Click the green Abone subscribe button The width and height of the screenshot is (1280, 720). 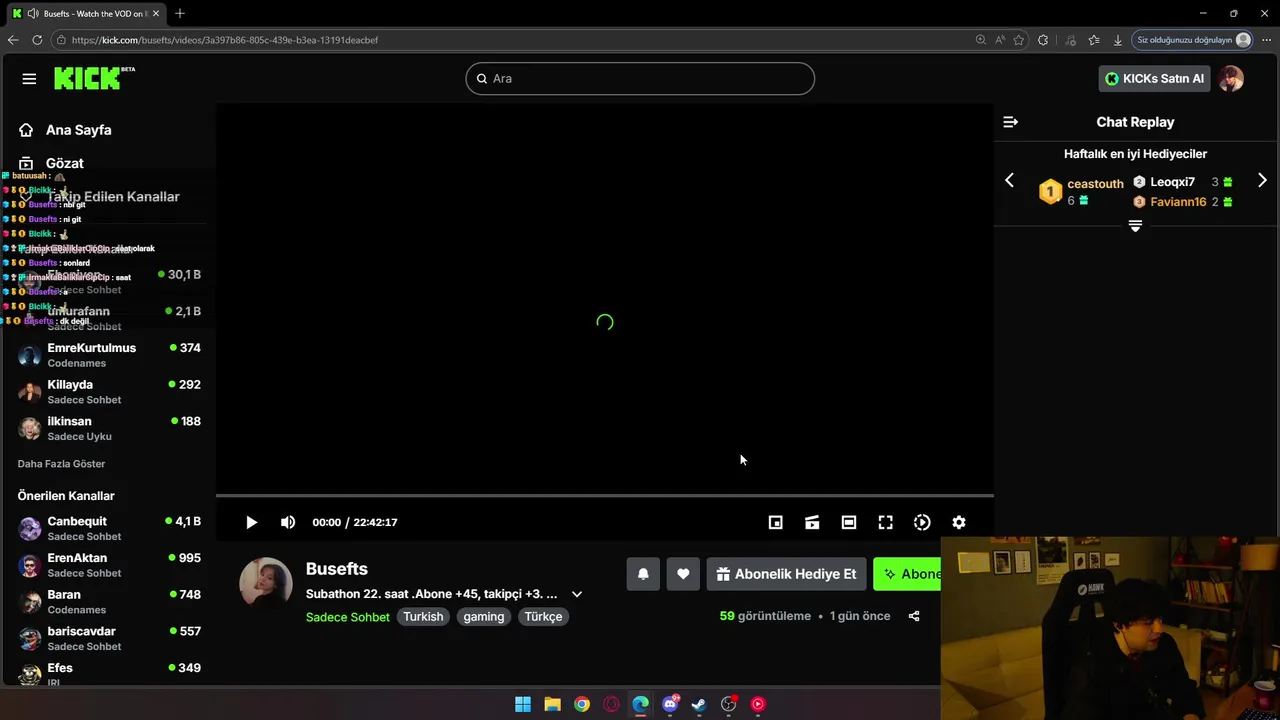click(x=907, y=574)
